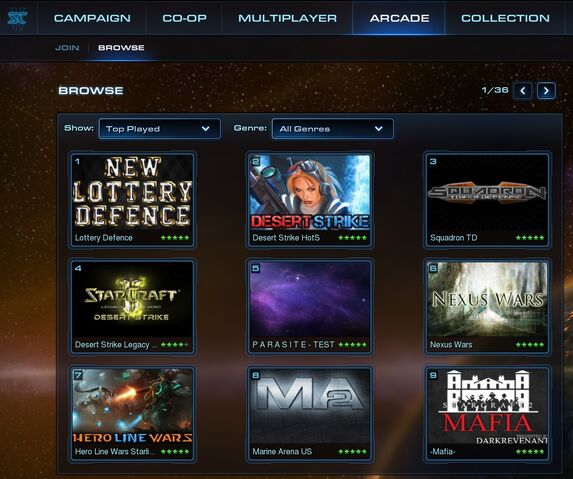
Task: Select the Arcade tab
Action: (399, 18)
